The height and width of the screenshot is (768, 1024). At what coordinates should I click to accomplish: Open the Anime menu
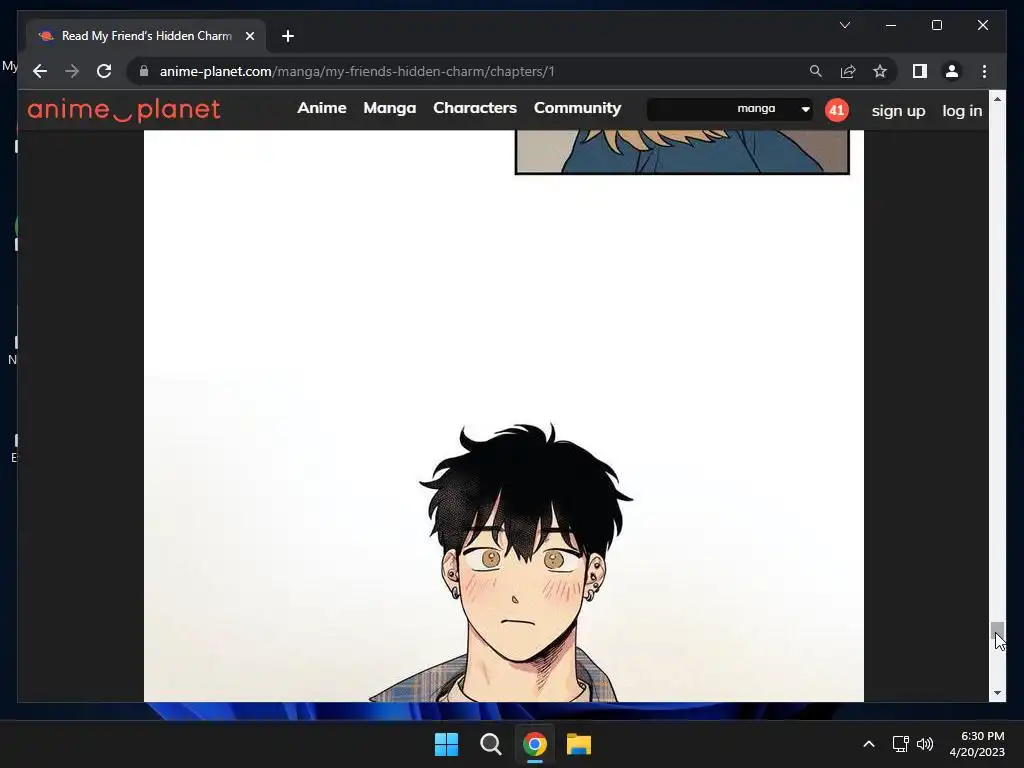pos(321,108)
